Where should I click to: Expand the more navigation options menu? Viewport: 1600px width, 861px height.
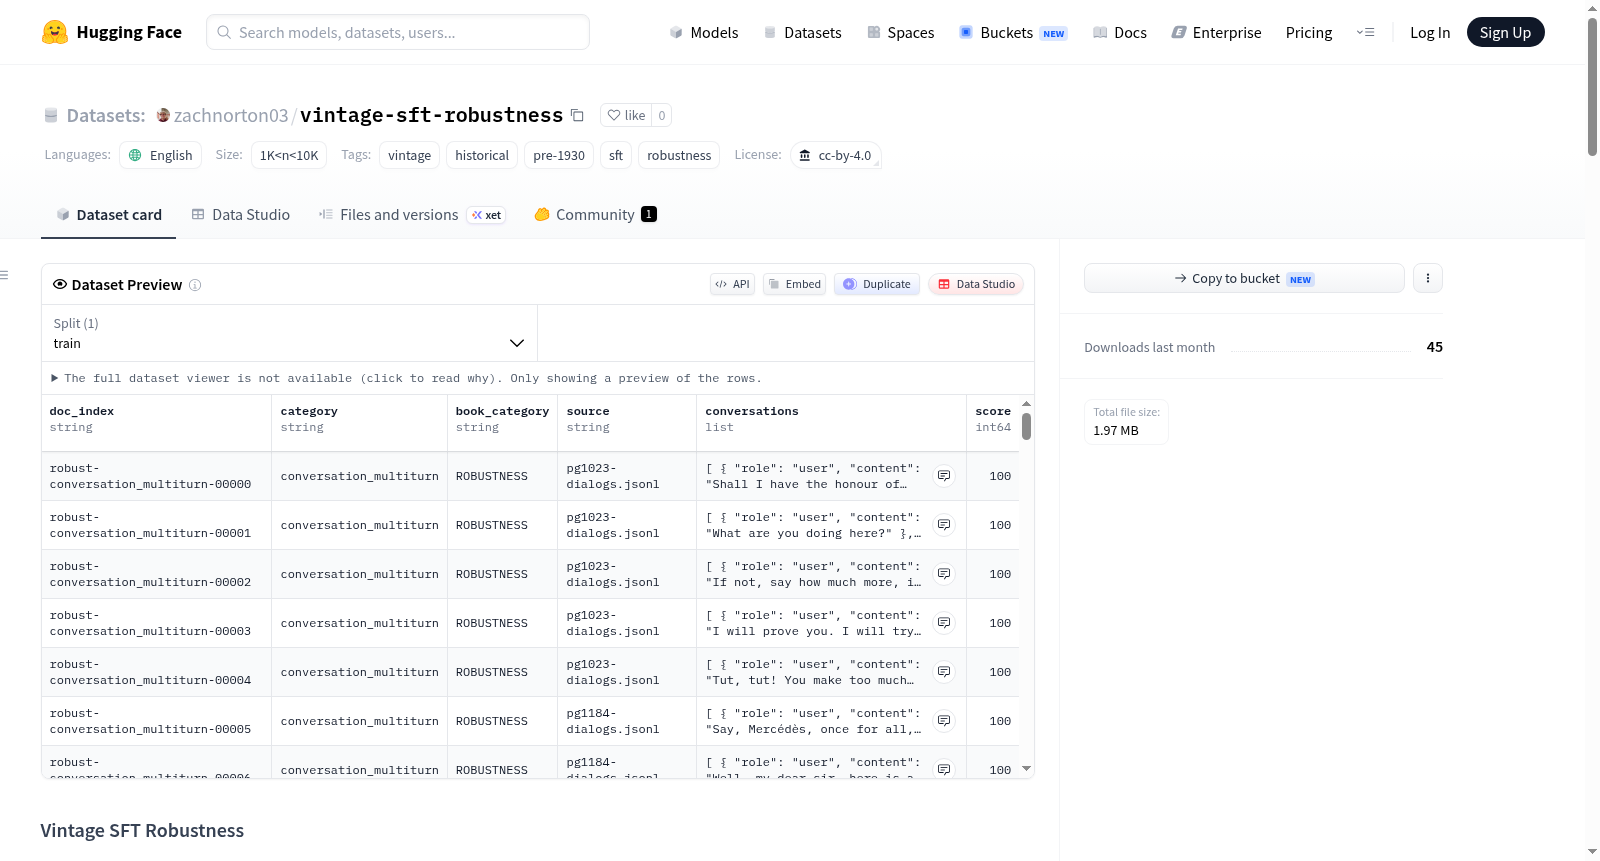(x=1365, y=33)
